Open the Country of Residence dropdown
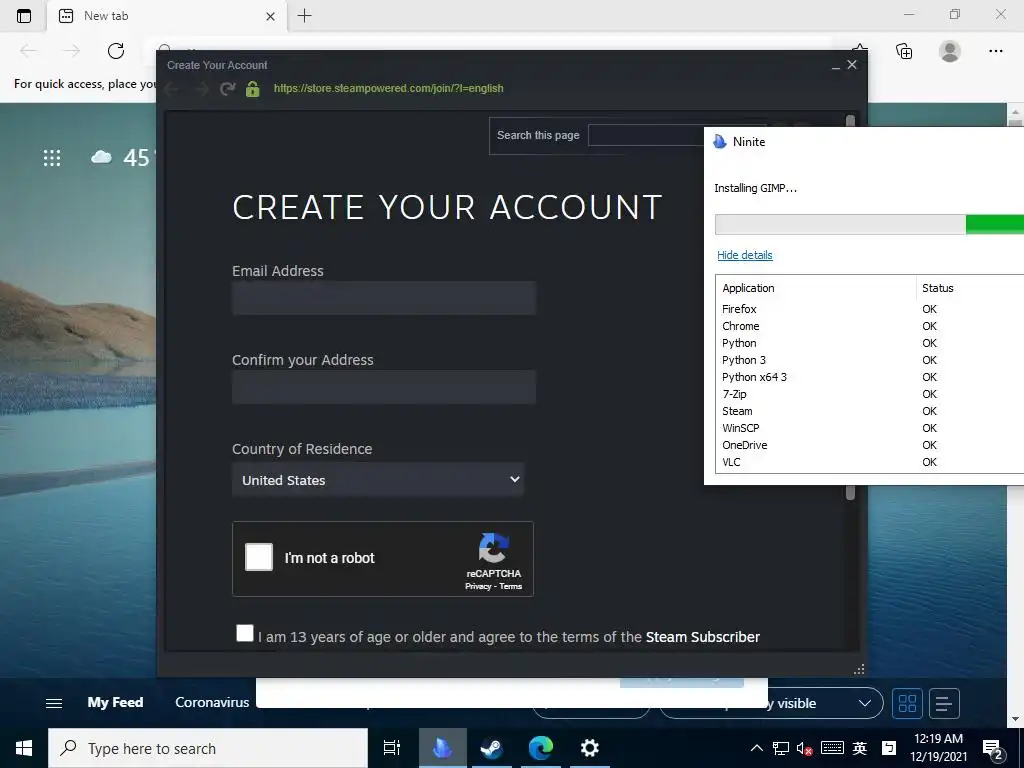 pos(378,480)
